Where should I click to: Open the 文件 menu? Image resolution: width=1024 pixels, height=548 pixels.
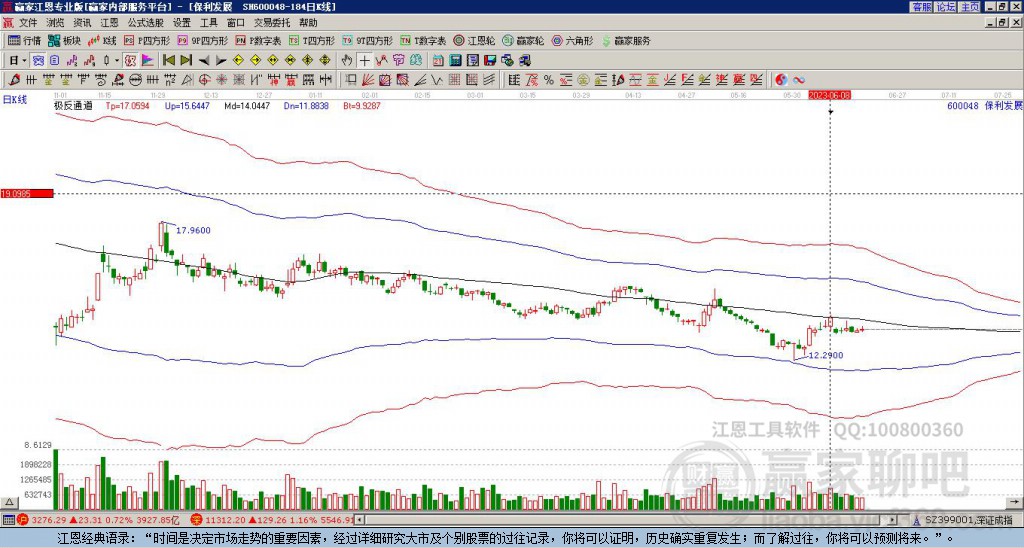pyautogui.click(x=27, y=23)
